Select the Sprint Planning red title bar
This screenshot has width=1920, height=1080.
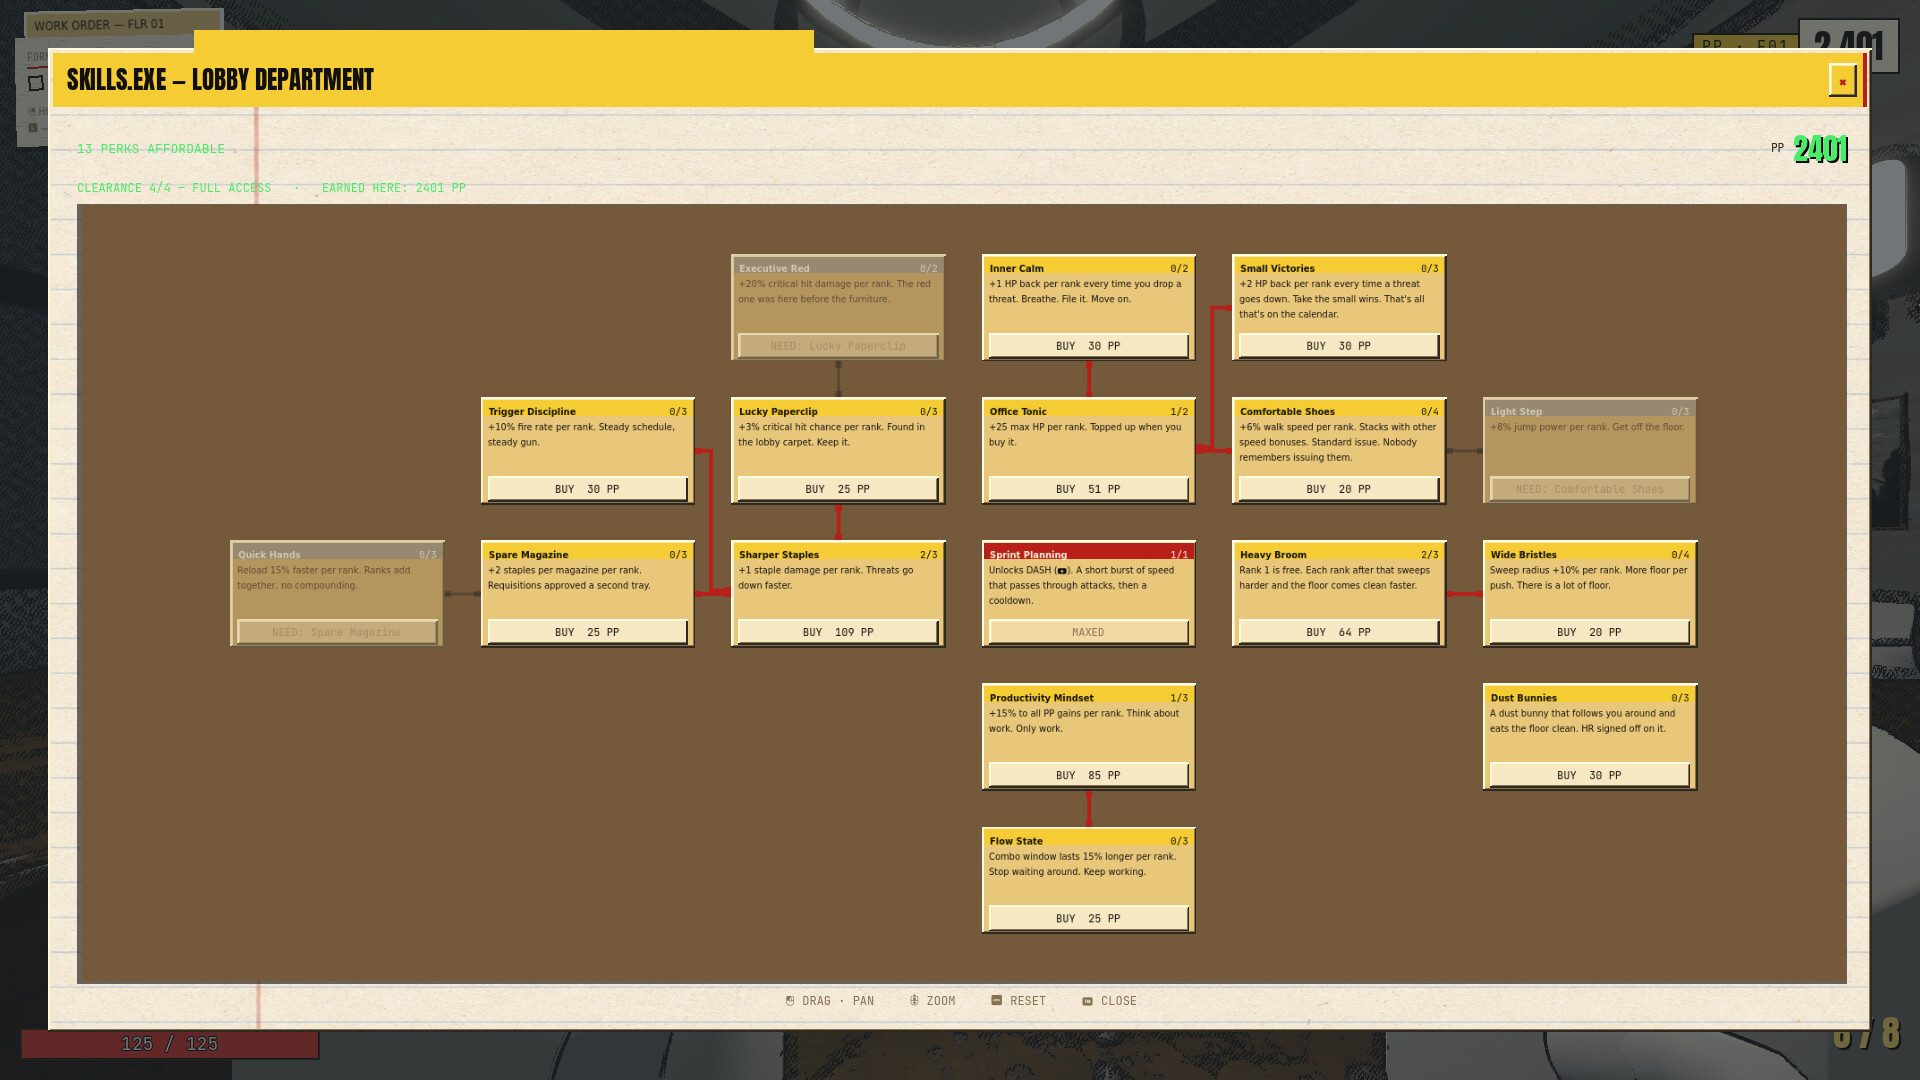(1088, 553)
